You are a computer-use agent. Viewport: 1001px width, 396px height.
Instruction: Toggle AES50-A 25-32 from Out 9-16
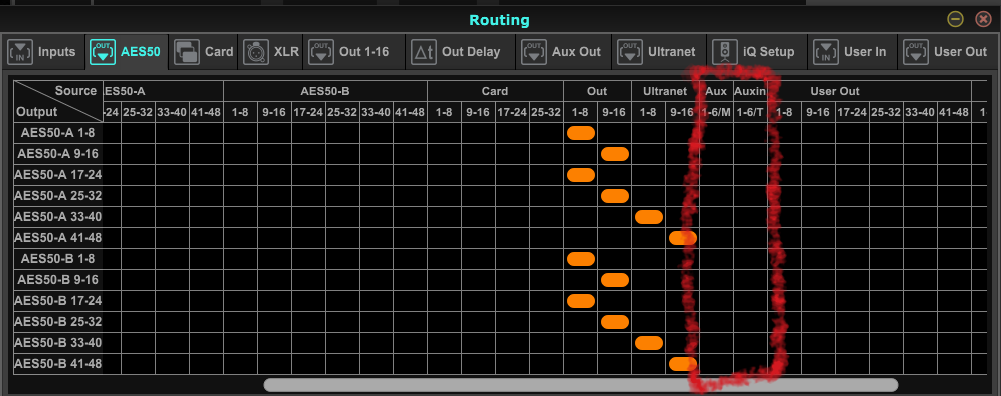pos(615,196)
